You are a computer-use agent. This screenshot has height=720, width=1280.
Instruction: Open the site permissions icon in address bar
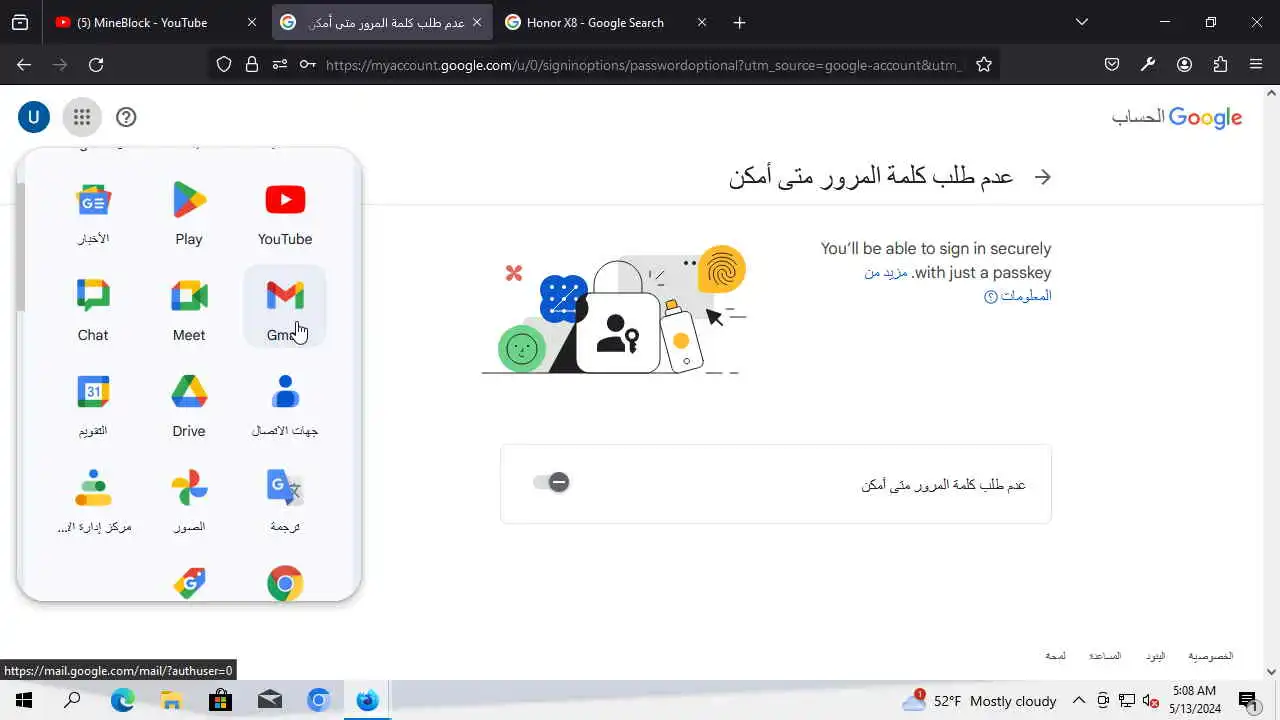click(280, 64)
